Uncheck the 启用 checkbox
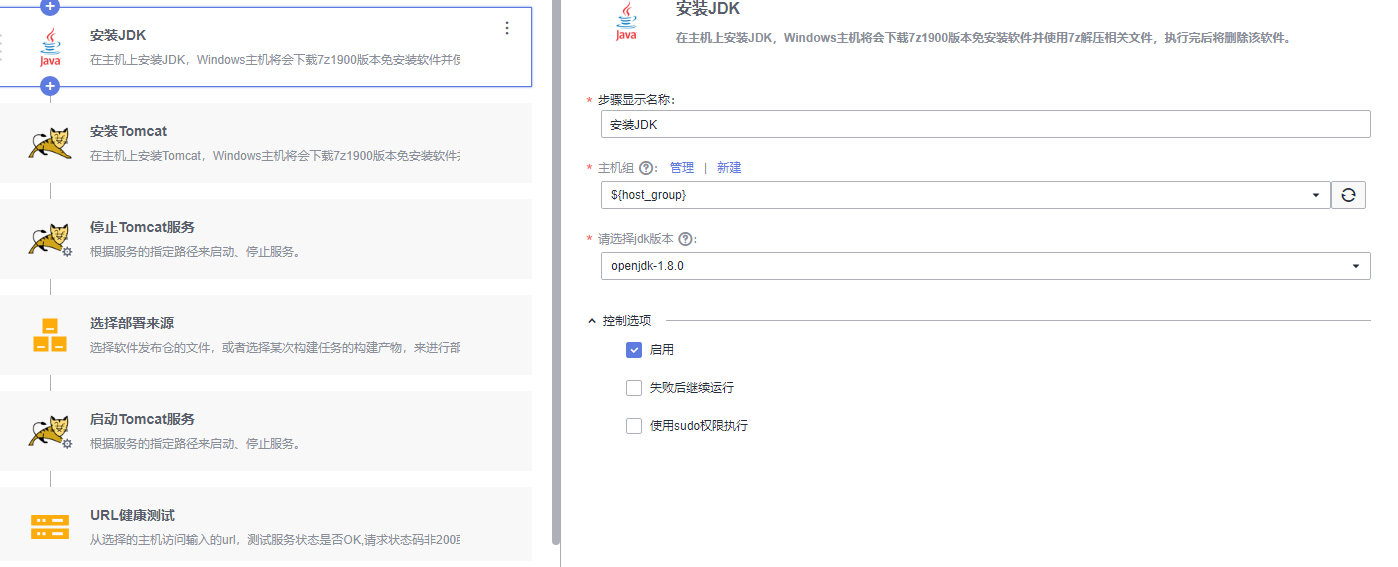Screen dimensions: 1398x567 click(x=634, y=350)
